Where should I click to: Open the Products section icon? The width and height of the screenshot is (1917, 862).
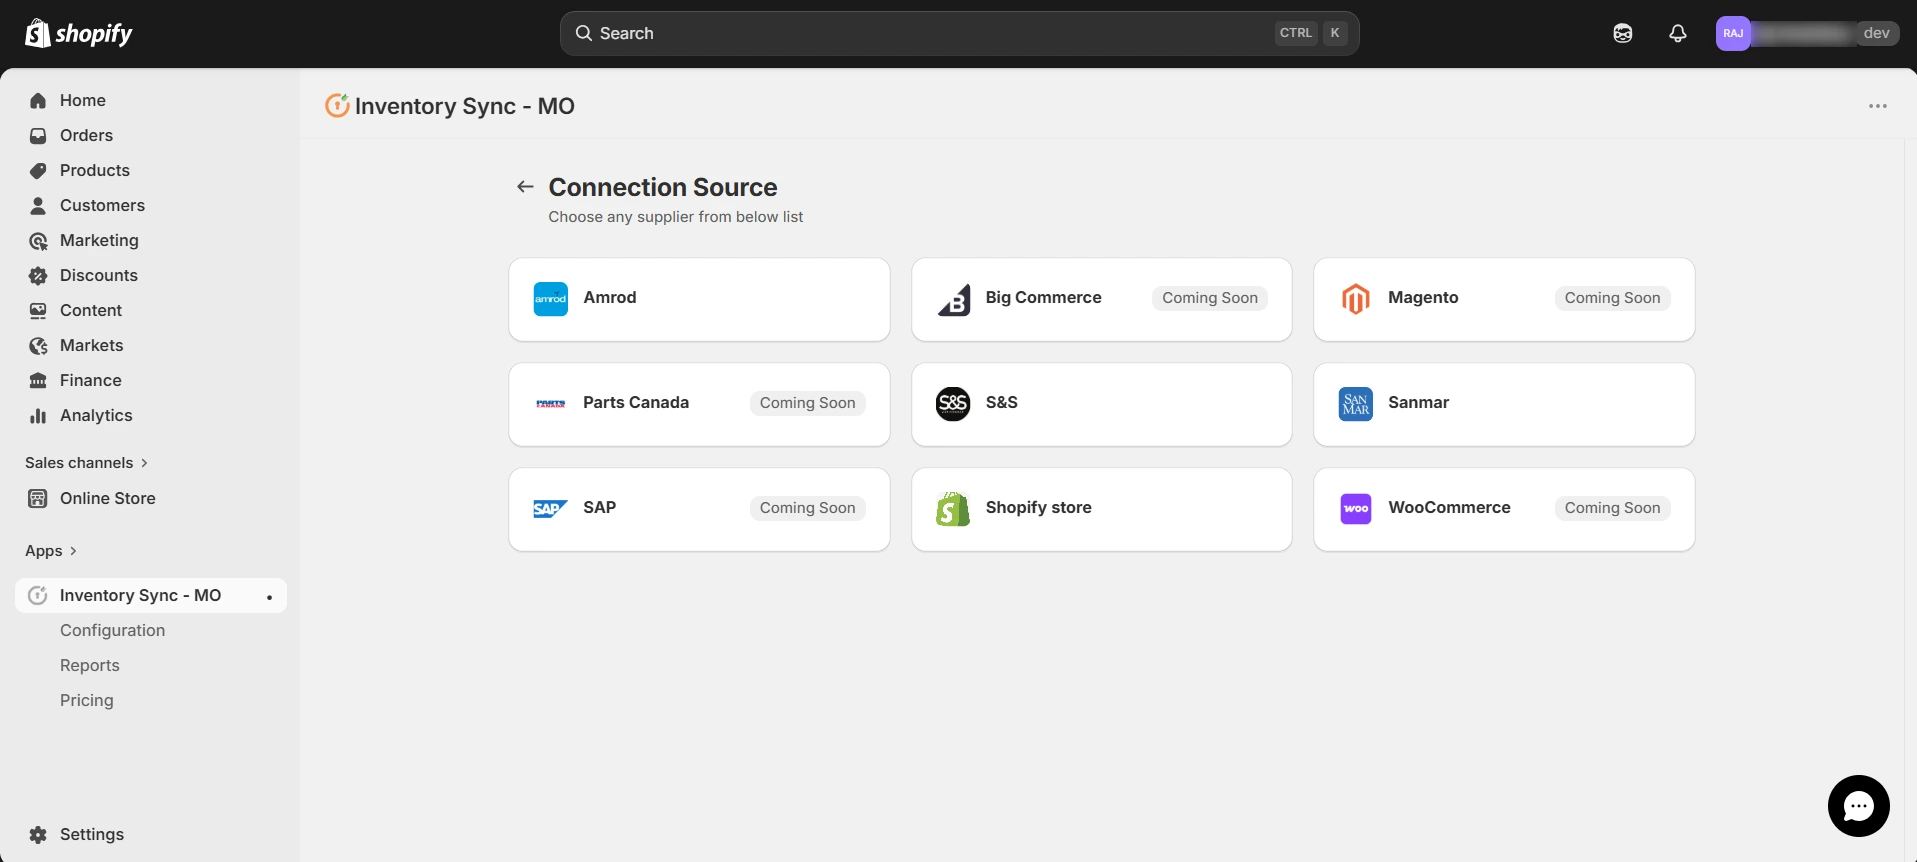tap(37, 170)
